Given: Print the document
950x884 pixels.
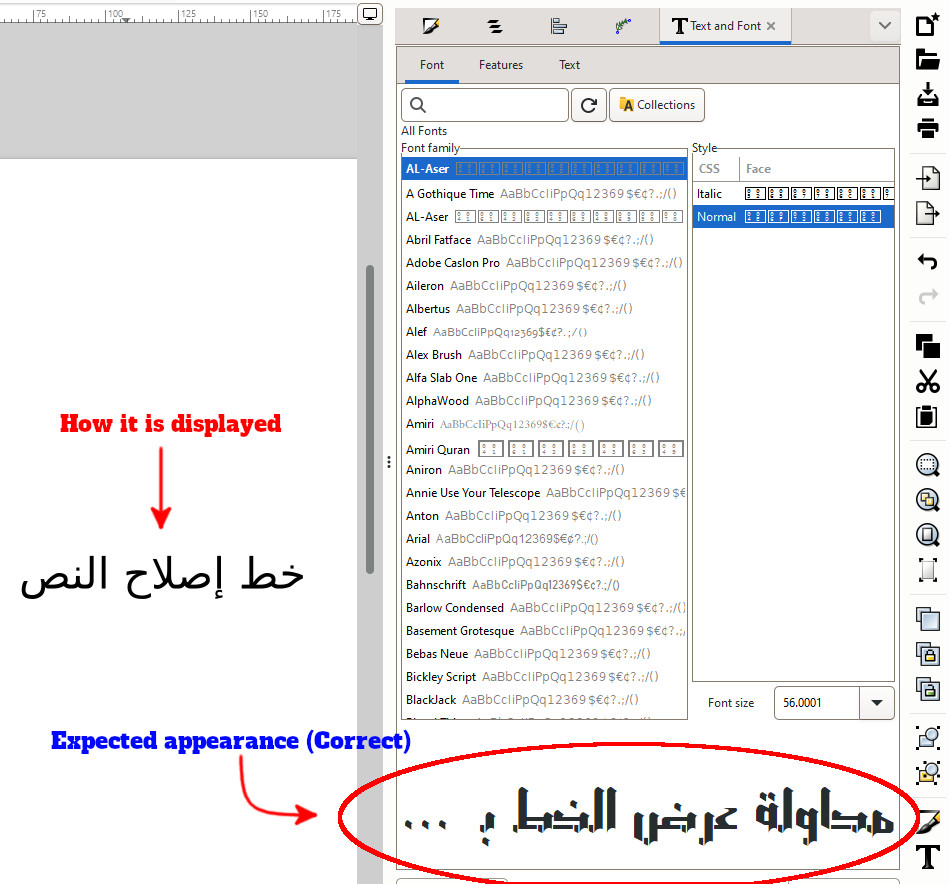Looking at the screenshot, I should click(x=928, y=128).
